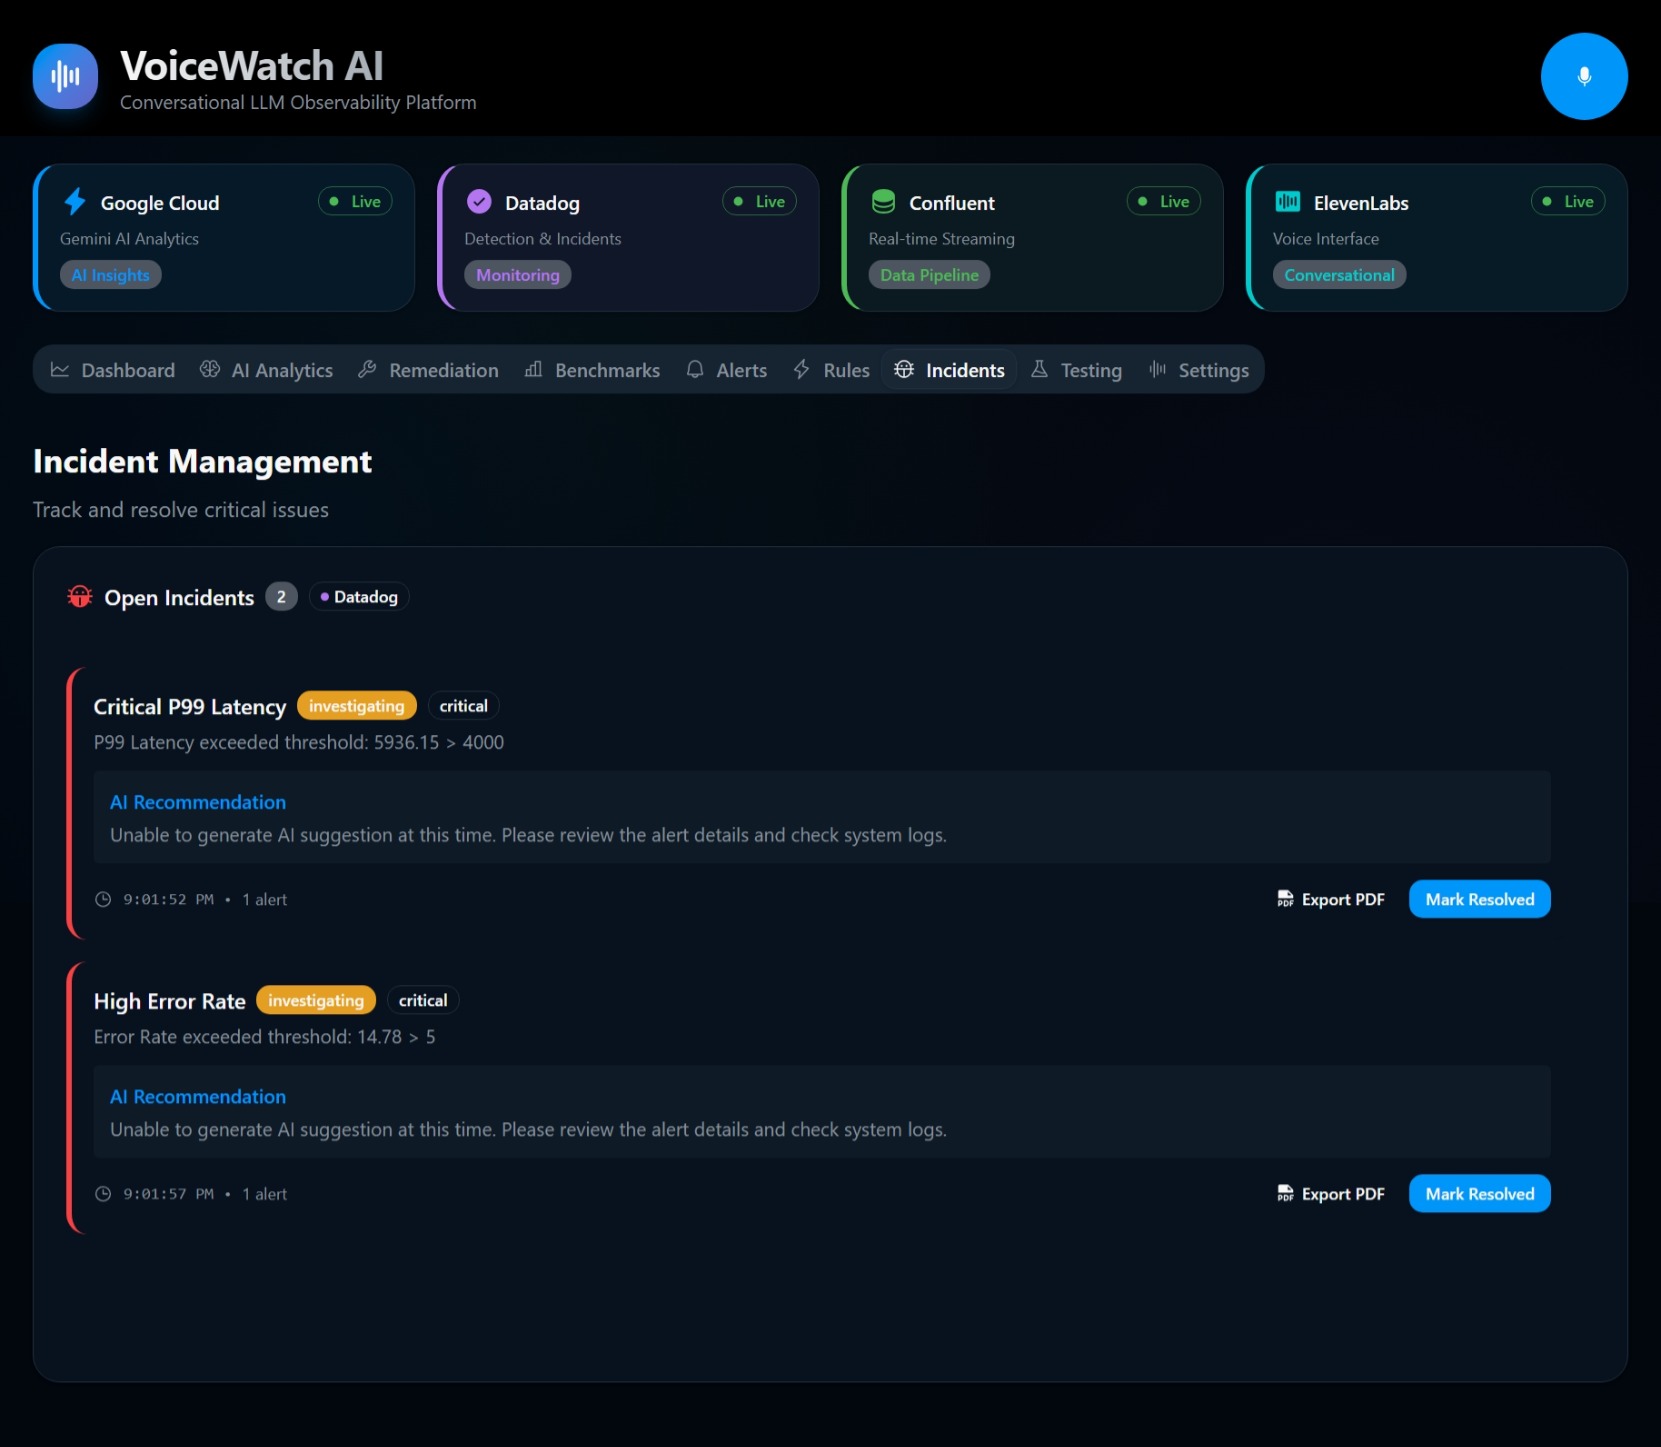
Task: Click the Voice Interface subtitle
Action: [1326, 239]
